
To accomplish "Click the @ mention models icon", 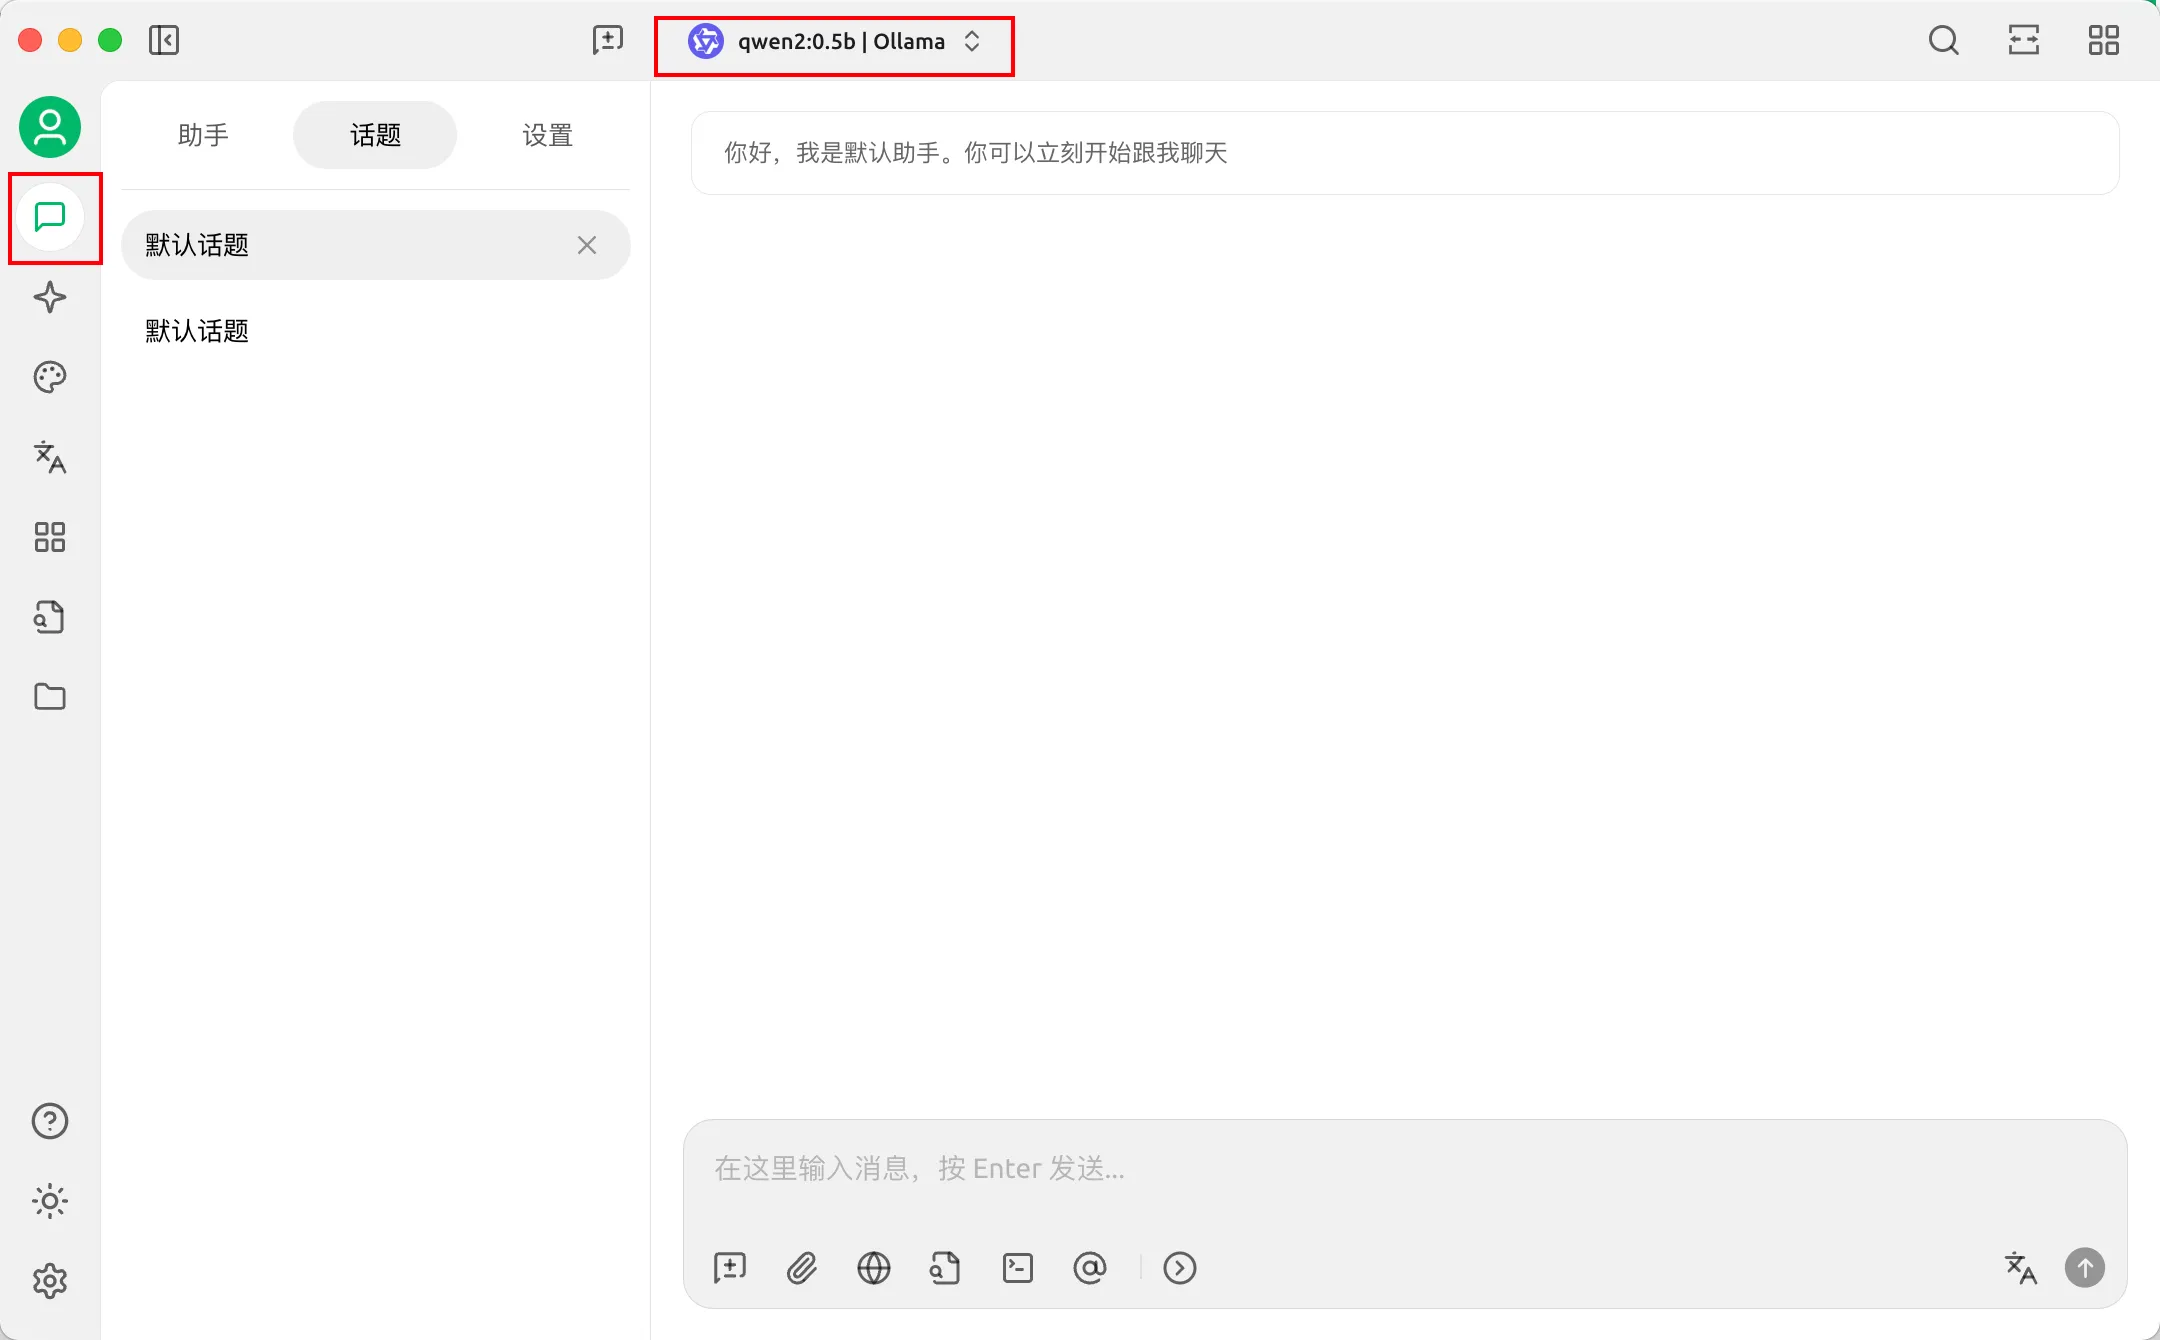I will 1090,1268.
